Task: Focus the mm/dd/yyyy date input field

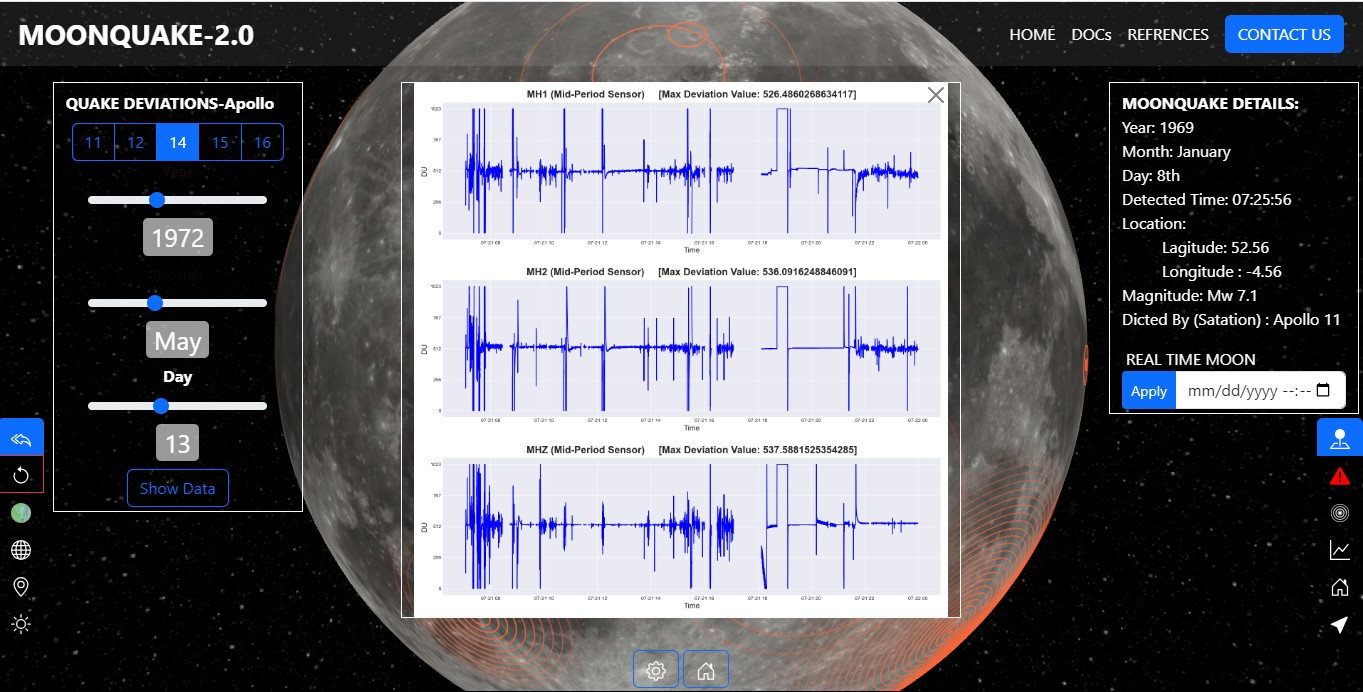Action: (x=1260, y=391)
